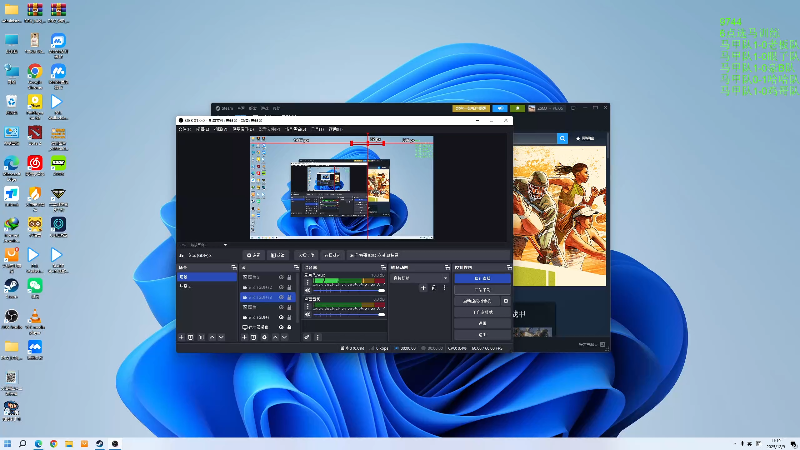Viewport: 800px width, 450px height.
Task: Adjust the second mixer channel volume slider
Action: pyautogui.click(x=349, y=314)
